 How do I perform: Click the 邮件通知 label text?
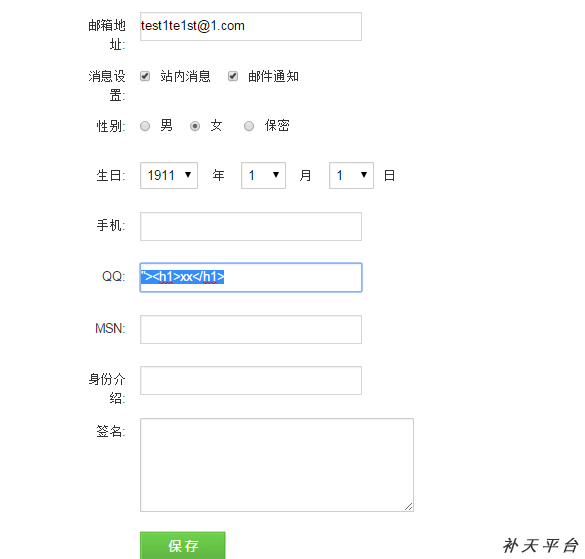tap(273, 76)
